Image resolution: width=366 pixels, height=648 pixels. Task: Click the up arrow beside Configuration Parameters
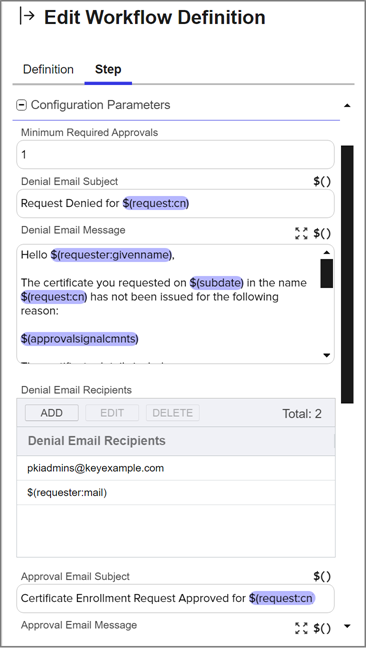pyautogui.click(x=347, y=106)
